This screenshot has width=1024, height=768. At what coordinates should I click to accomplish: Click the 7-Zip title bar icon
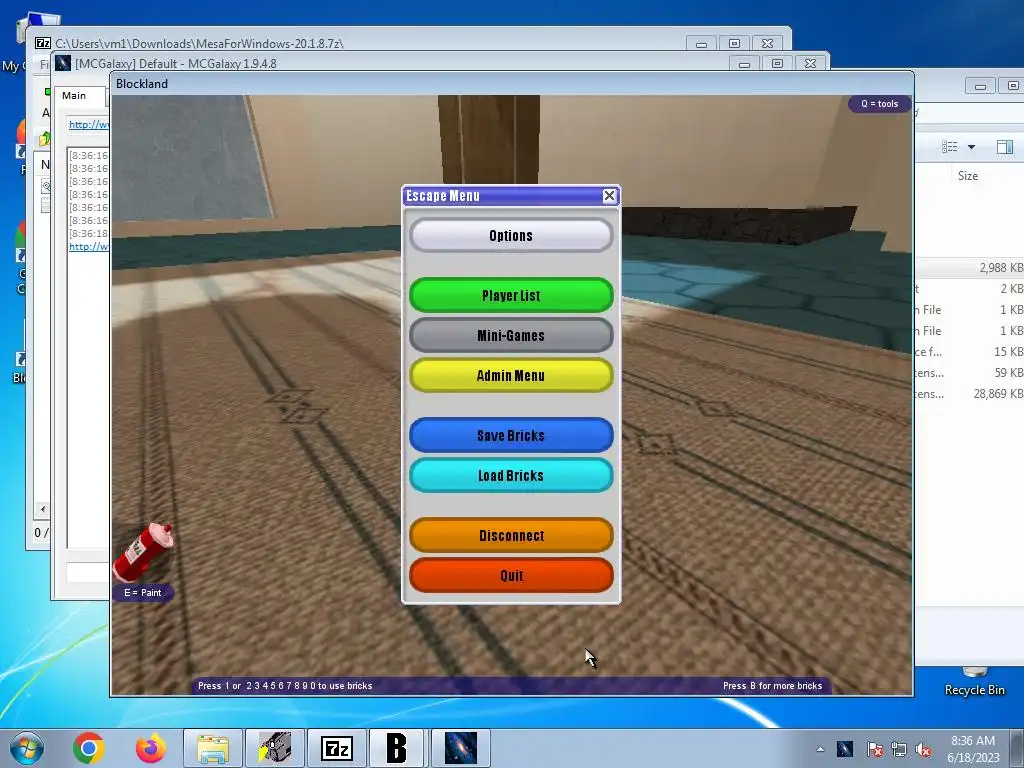tap(43, 43)
